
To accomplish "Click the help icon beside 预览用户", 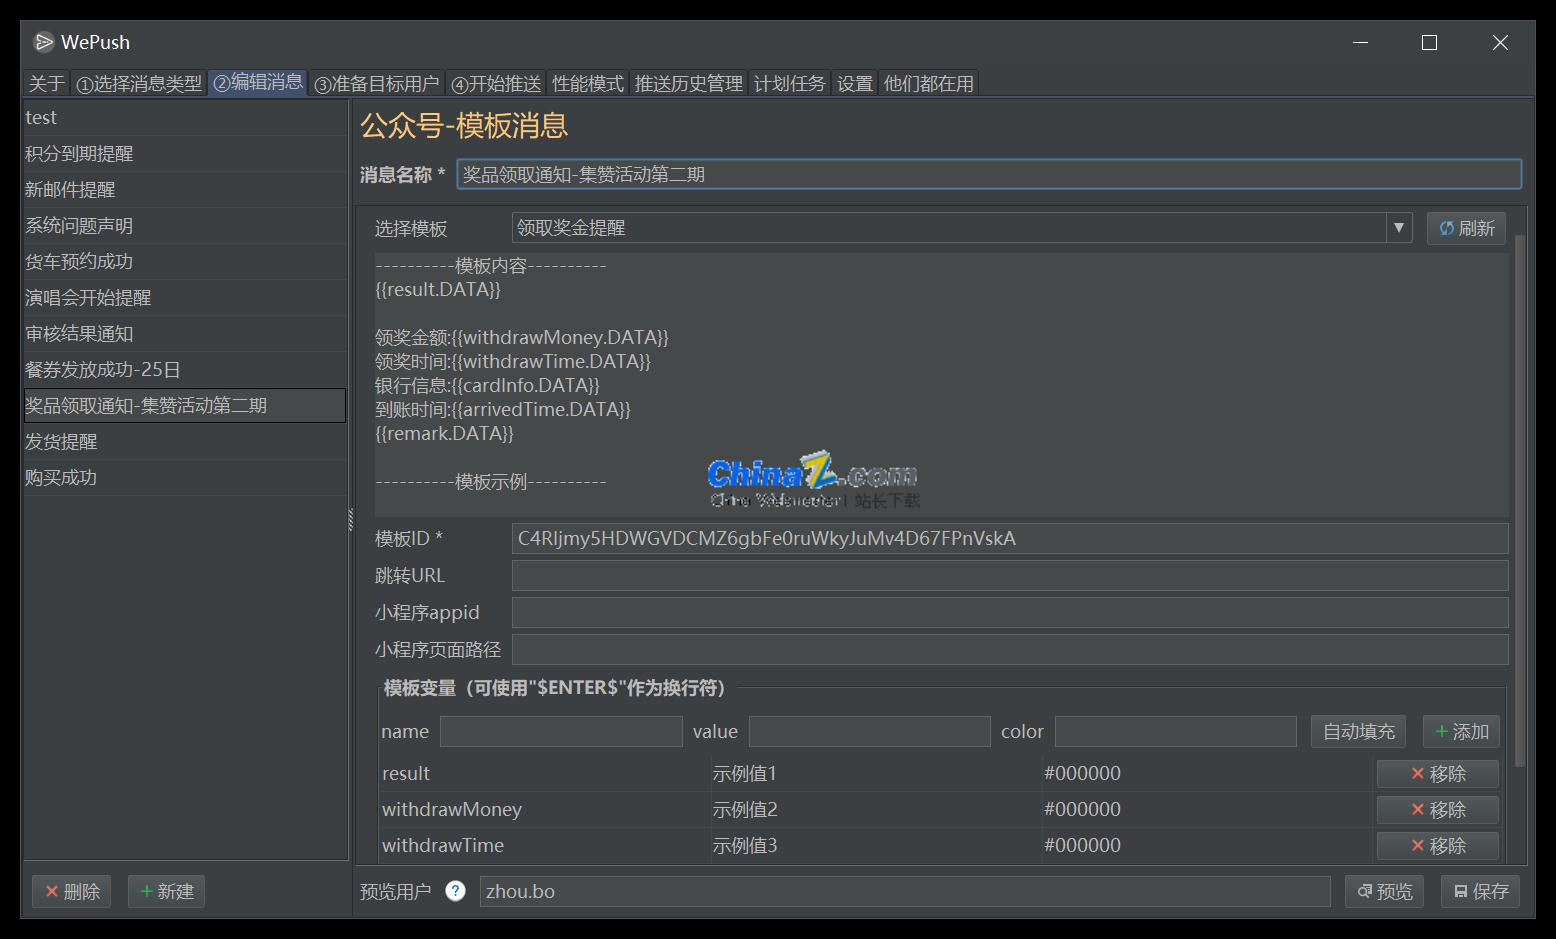I will tap(455, 891).
